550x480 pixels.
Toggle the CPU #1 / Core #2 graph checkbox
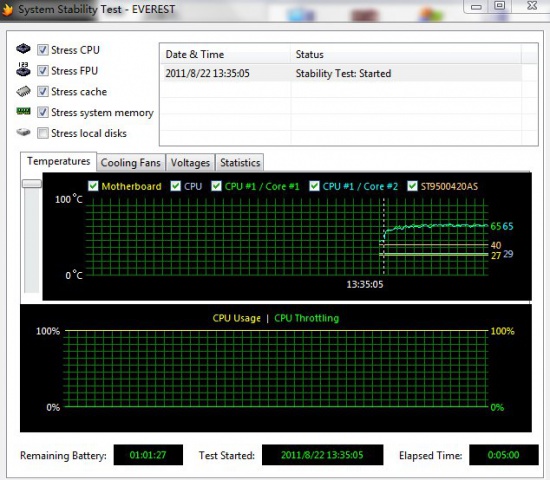314,186
